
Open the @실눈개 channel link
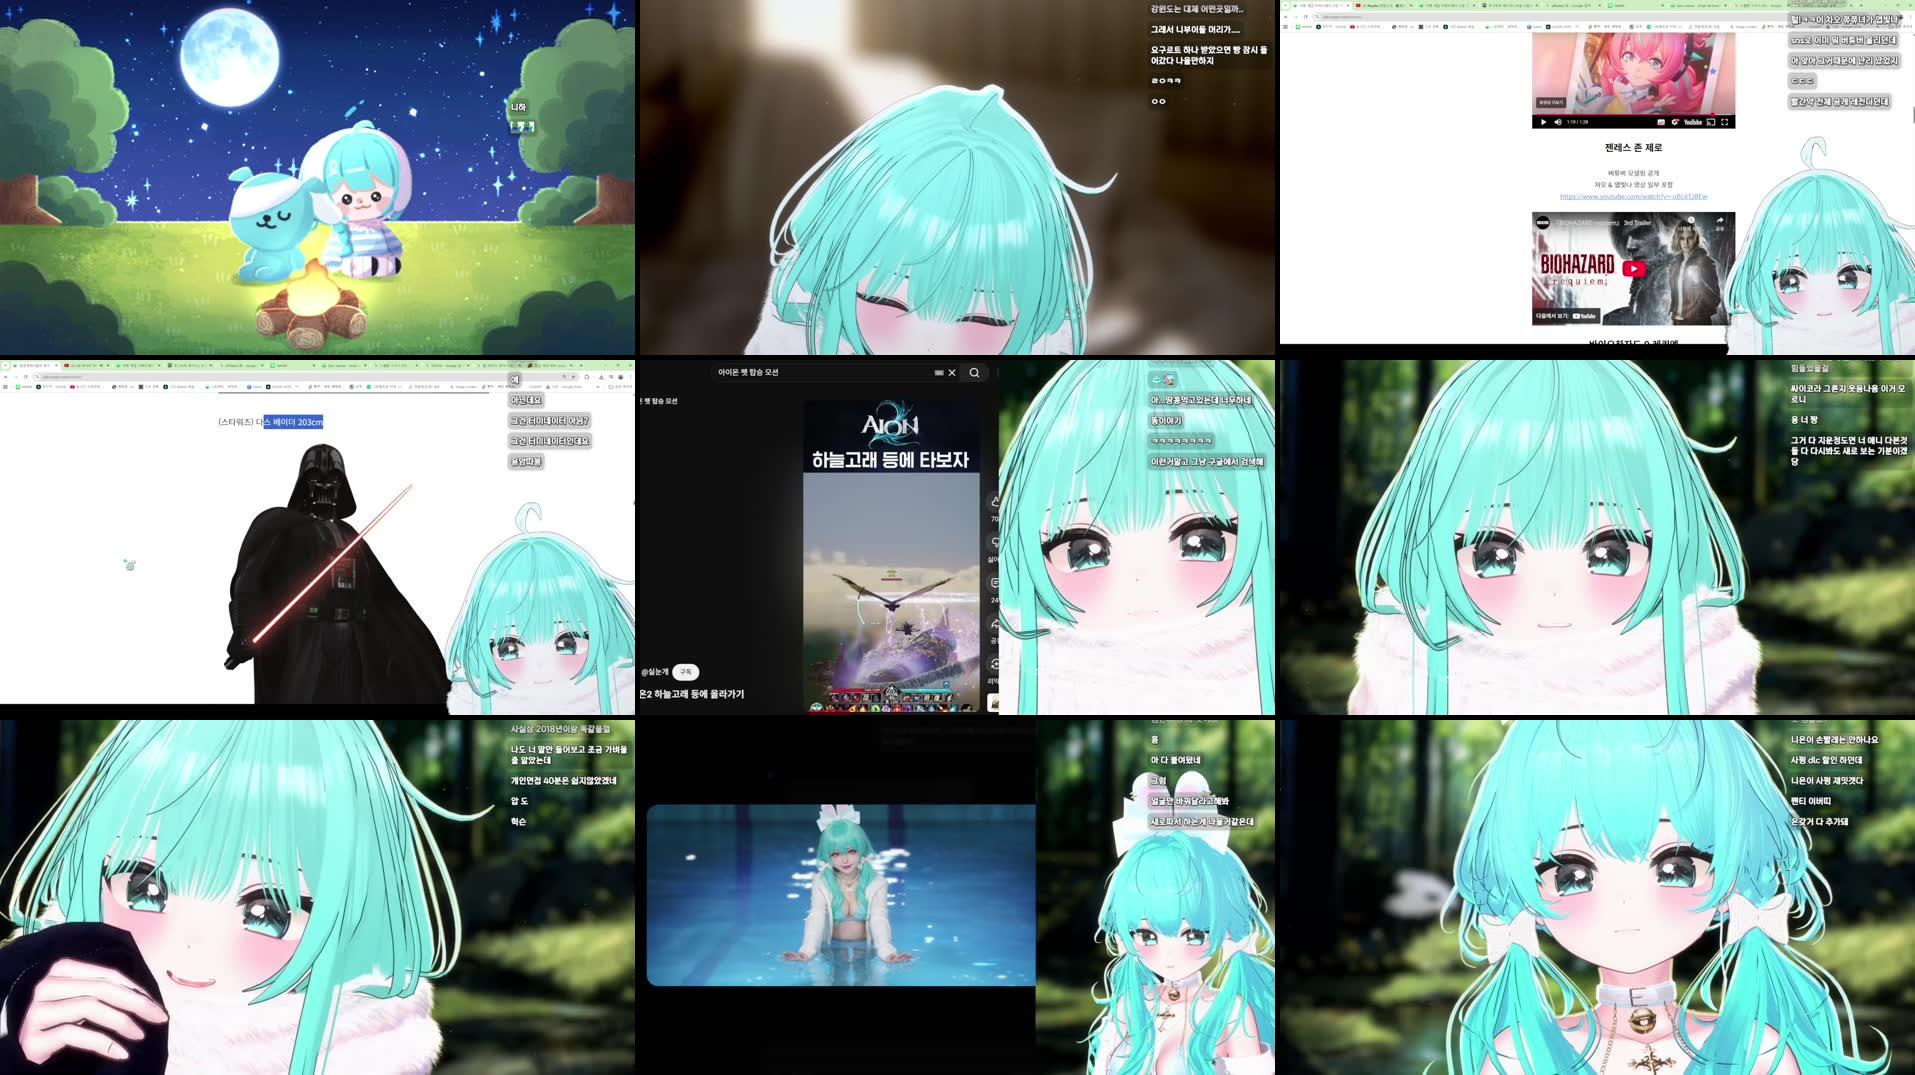tap(655, 672)
